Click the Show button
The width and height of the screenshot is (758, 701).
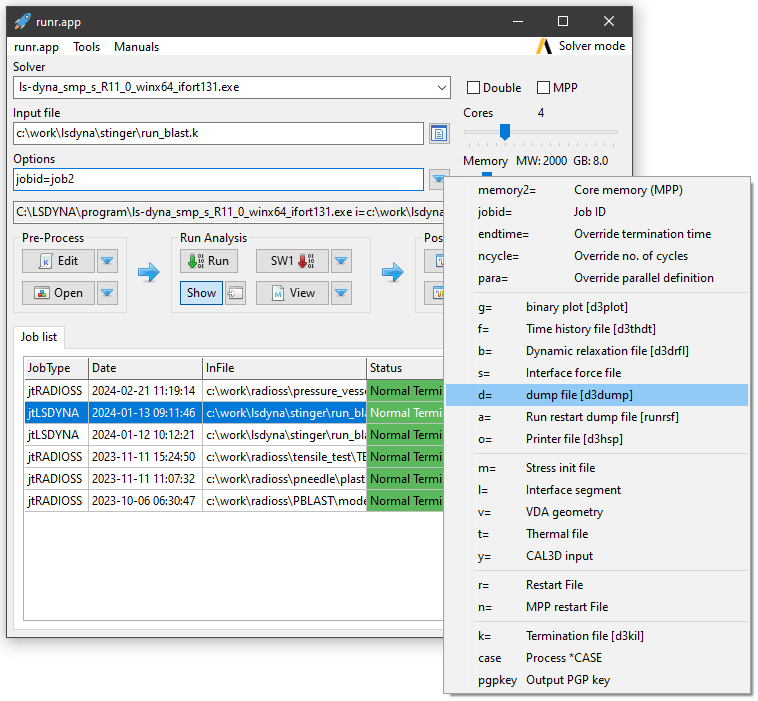point(202,293)
